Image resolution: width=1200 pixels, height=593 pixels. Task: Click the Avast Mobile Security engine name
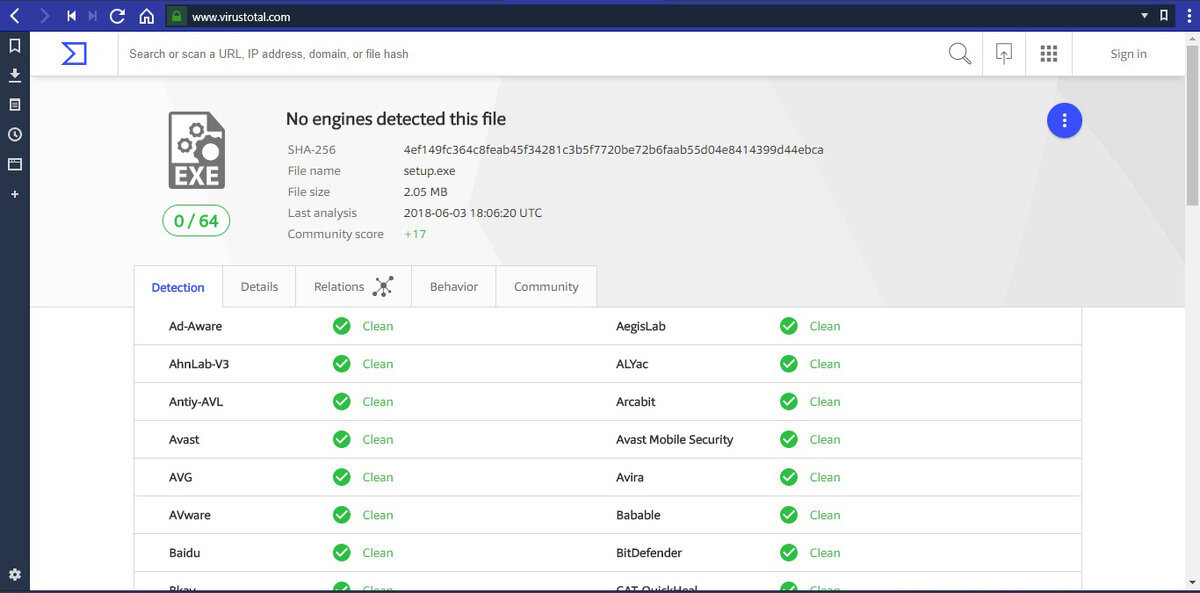675,439
